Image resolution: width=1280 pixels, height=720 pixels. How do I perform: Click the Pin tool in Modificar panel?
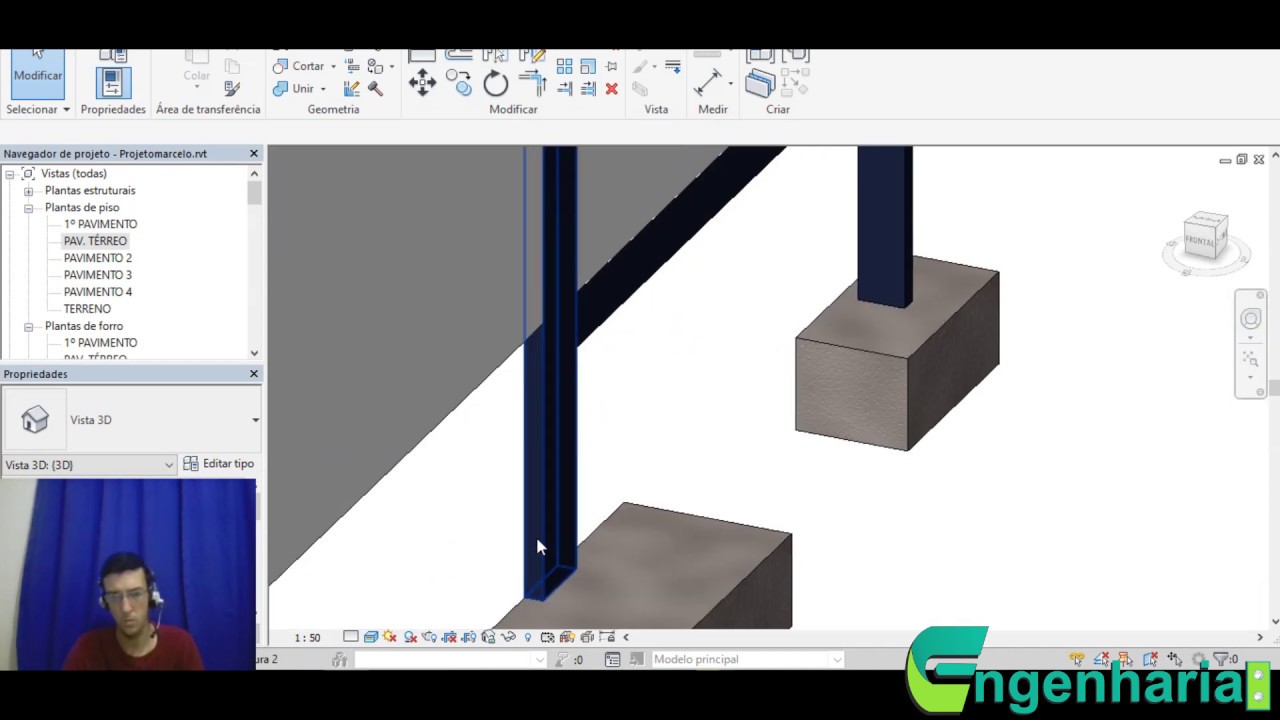(x=611, y=66)
